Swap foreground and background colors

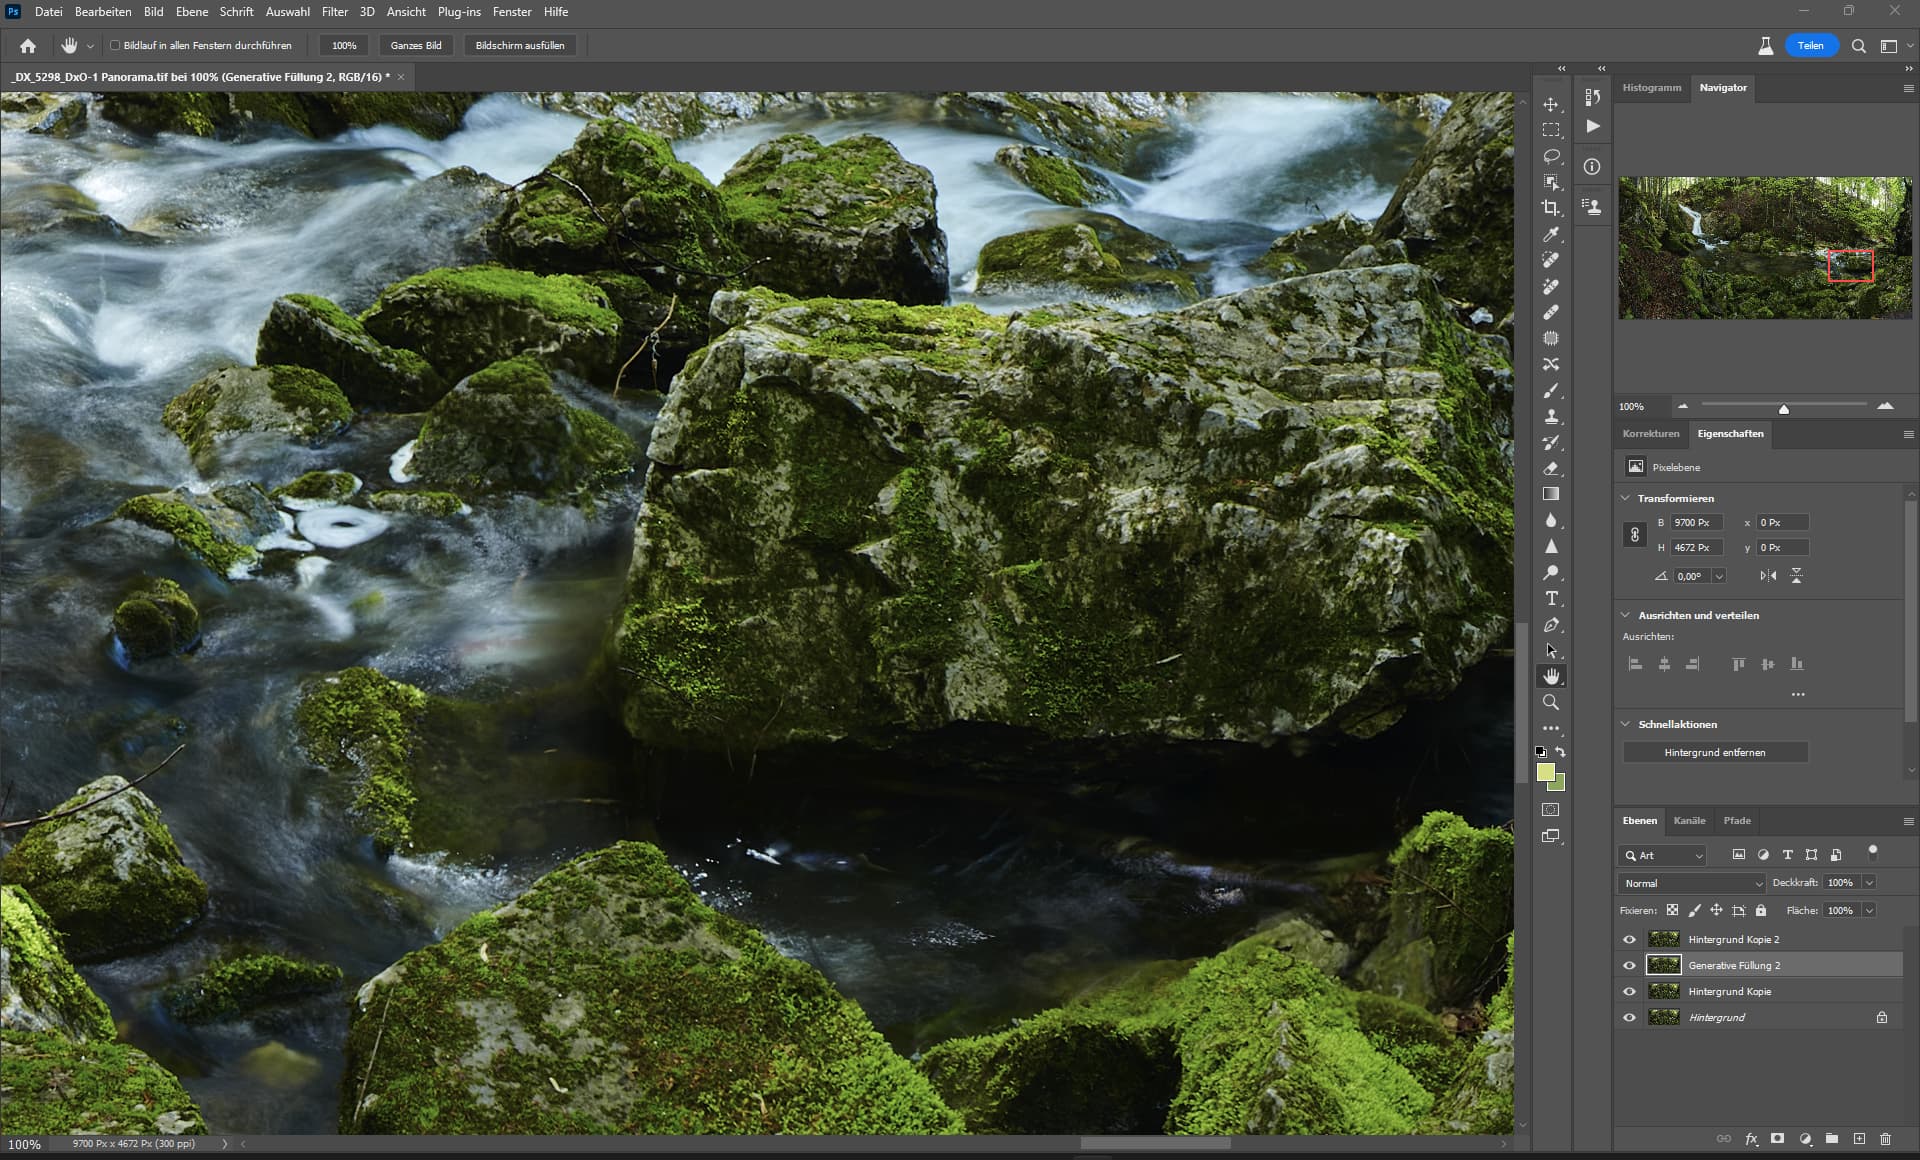tap(1560, 752)
